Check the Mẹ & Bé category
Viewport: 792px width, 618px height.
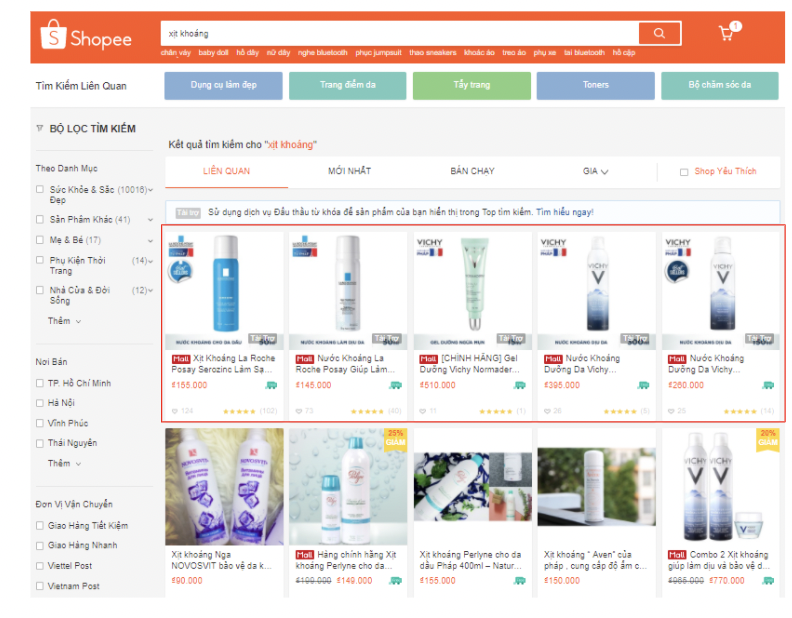40,240
